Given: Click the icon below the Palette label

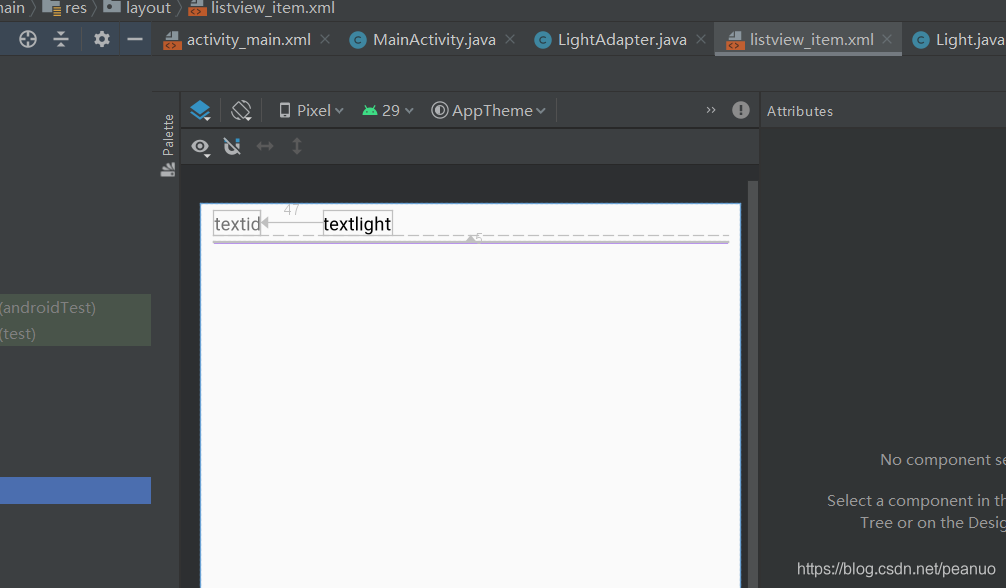Looking at the screenshot, I should pos(168,170).
